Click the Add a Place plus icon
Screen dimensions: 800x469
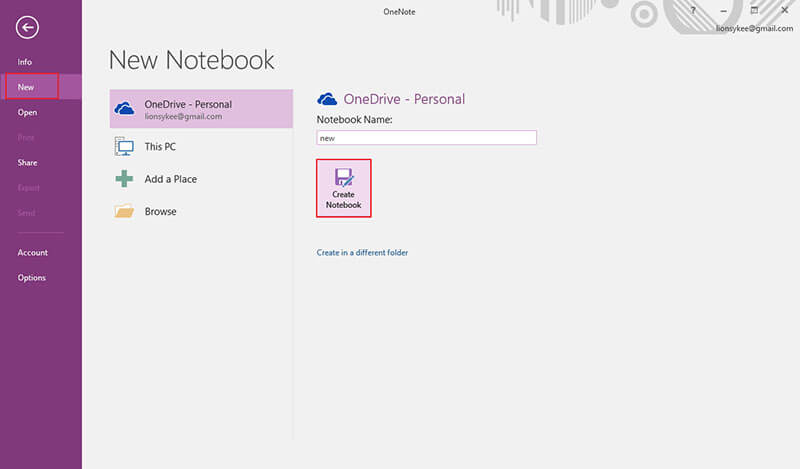pos(125,179)
